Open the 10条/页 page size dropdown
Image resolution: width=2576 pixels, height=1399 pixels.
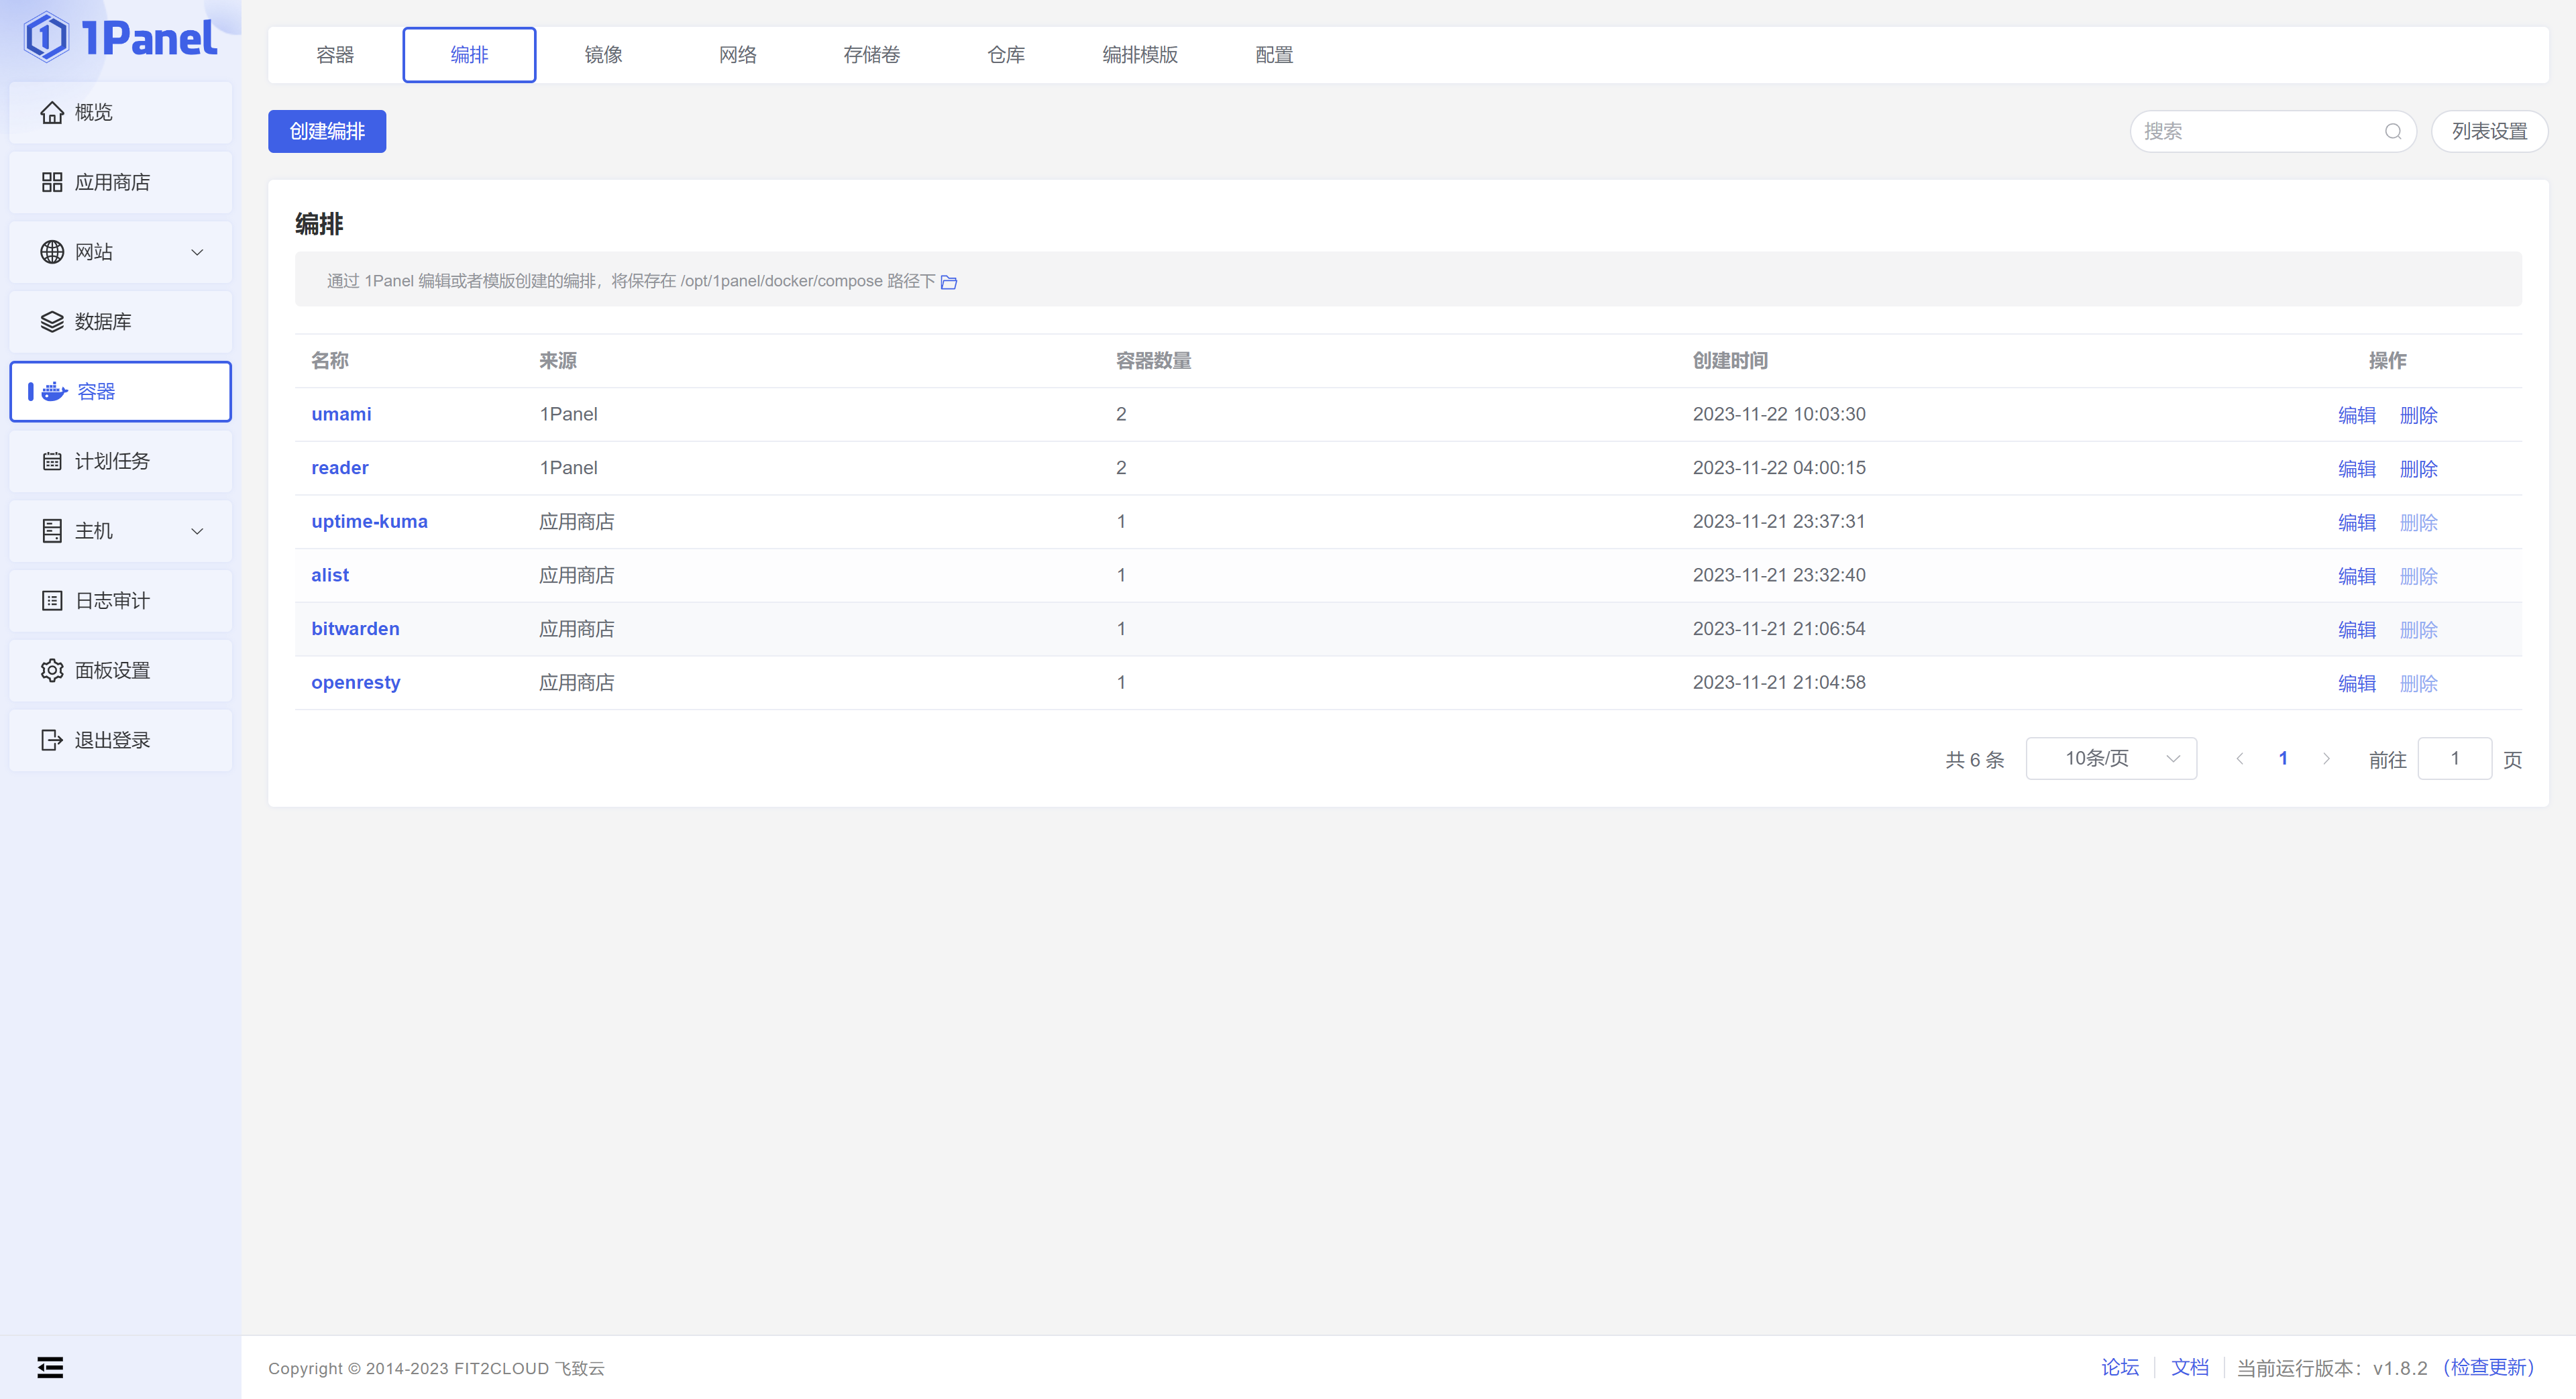click(2110, 759)
